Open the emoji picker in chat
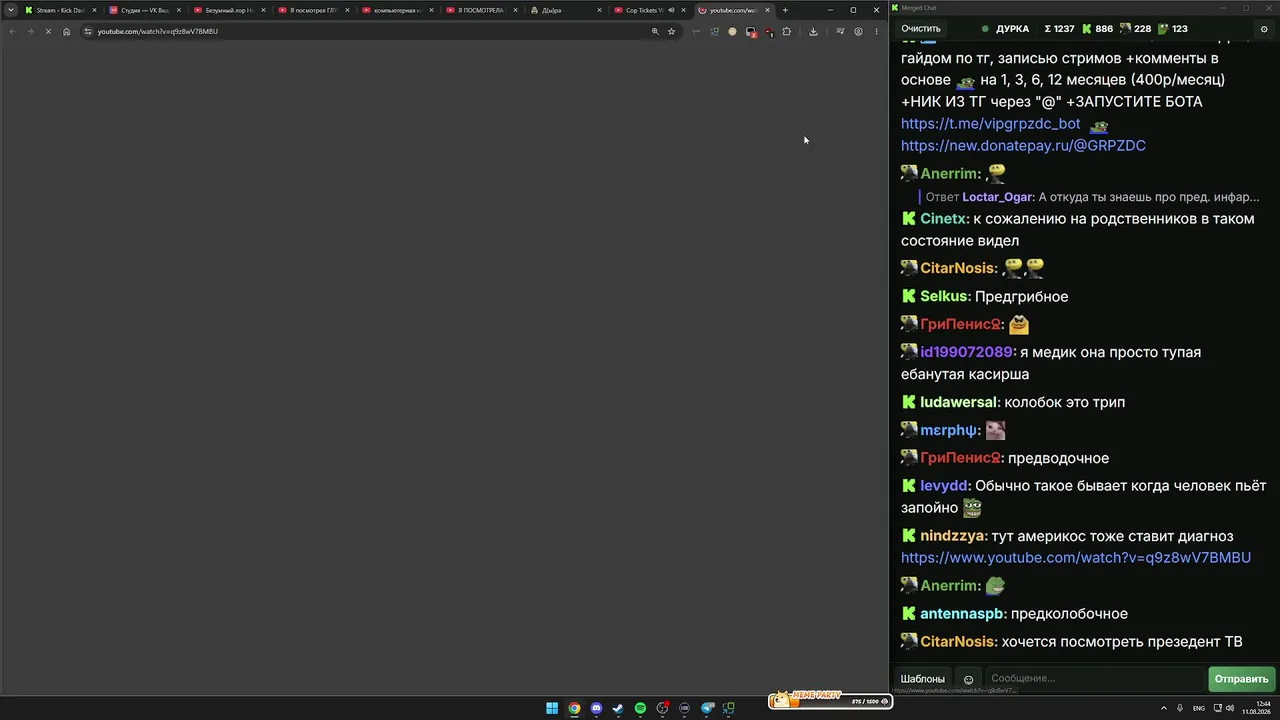The image size is (1280, 720). pyautogui.click(x=968, y=679)
